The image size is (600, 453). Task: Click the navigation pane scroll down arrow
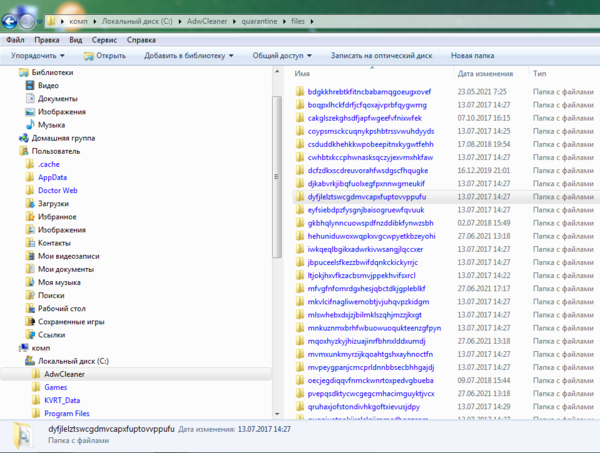[277, 414]
